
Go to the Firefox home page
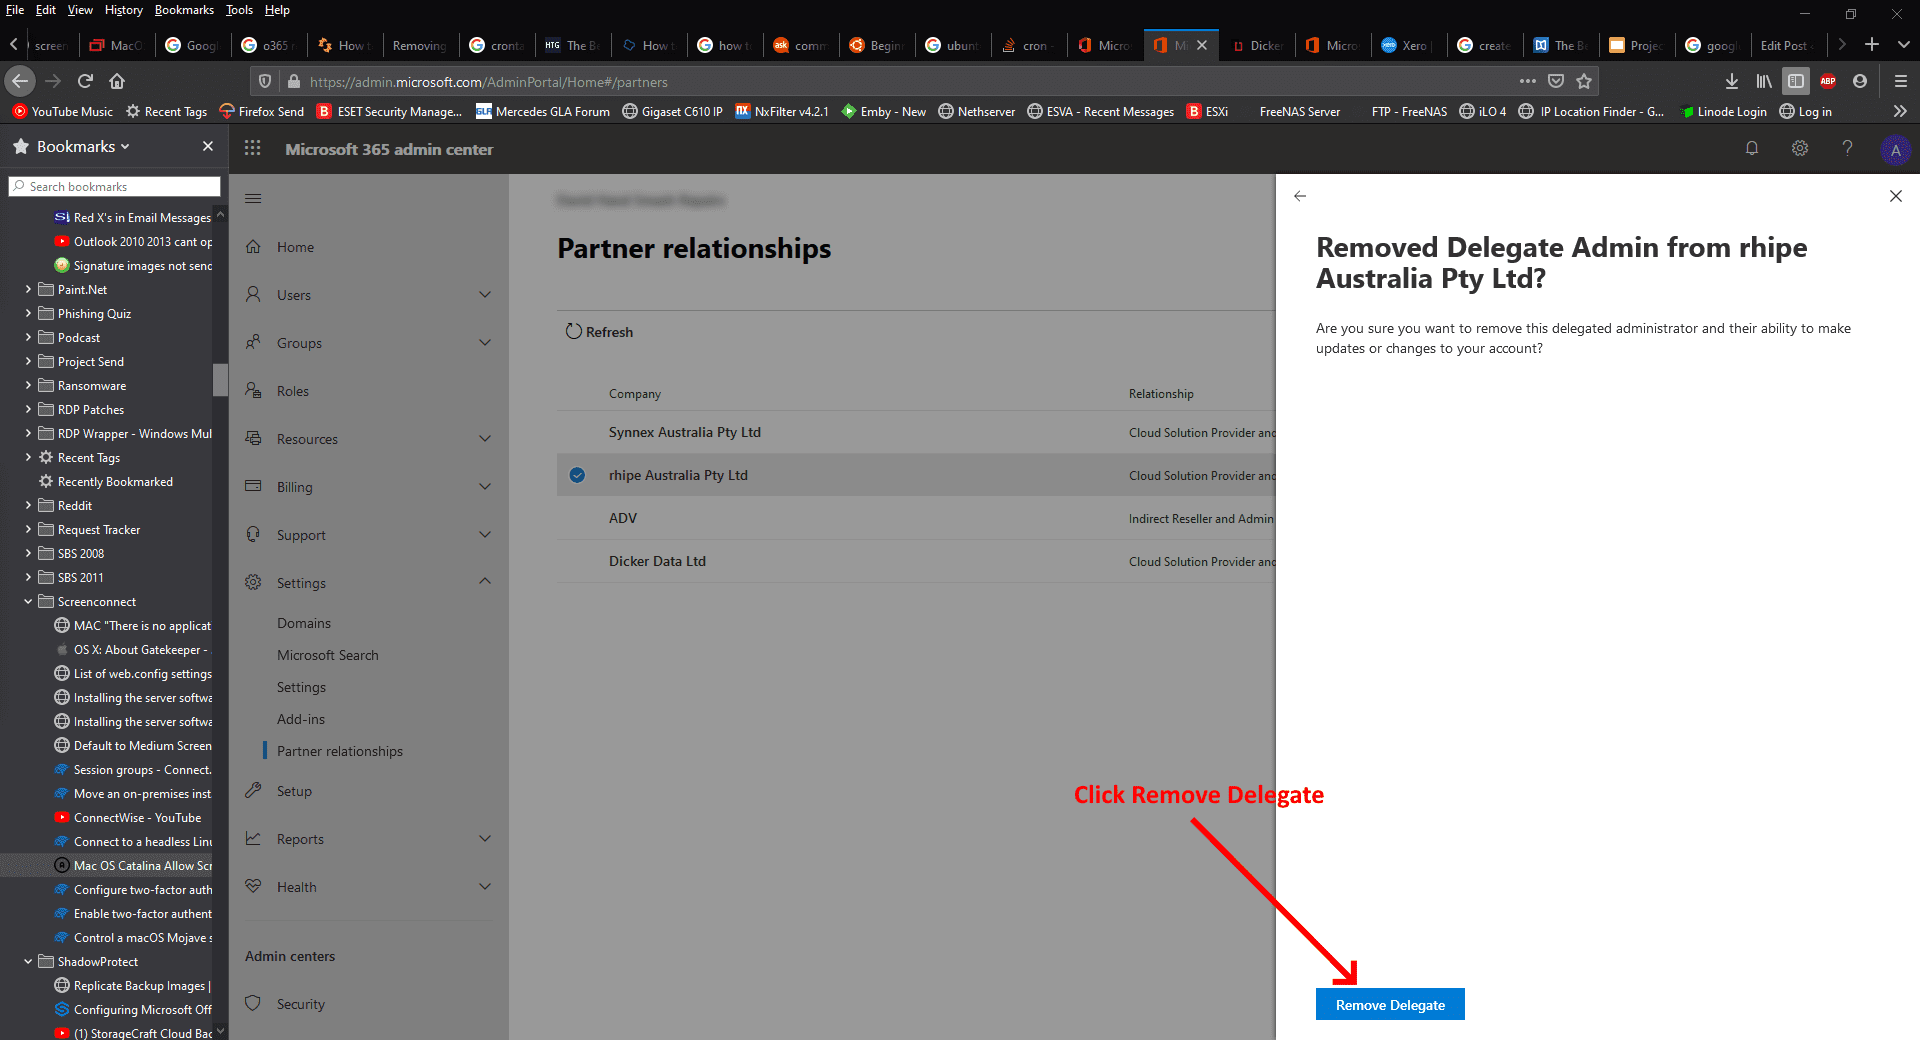point(117,81)
